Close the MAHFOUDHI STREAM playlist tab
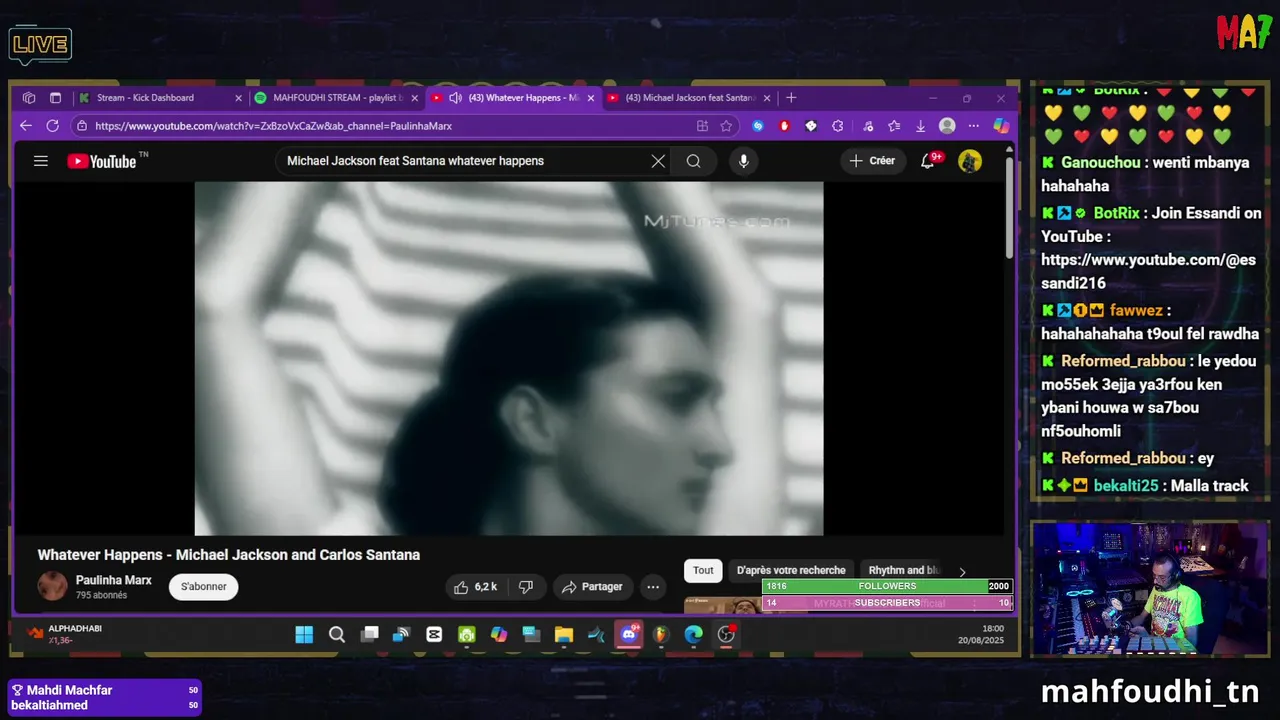The image size is (1280, 720). pos(414,98)
